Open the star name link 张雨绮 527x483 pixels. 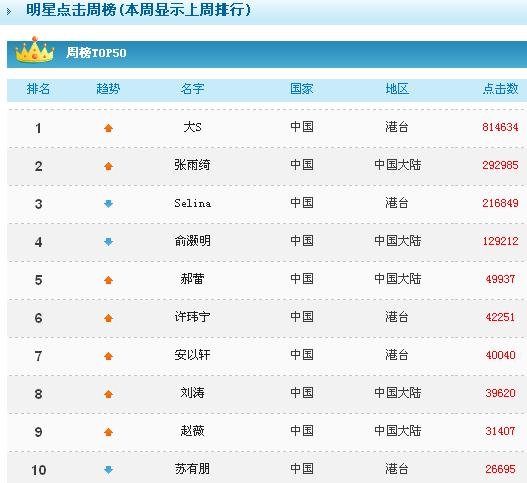pos(192,165)
